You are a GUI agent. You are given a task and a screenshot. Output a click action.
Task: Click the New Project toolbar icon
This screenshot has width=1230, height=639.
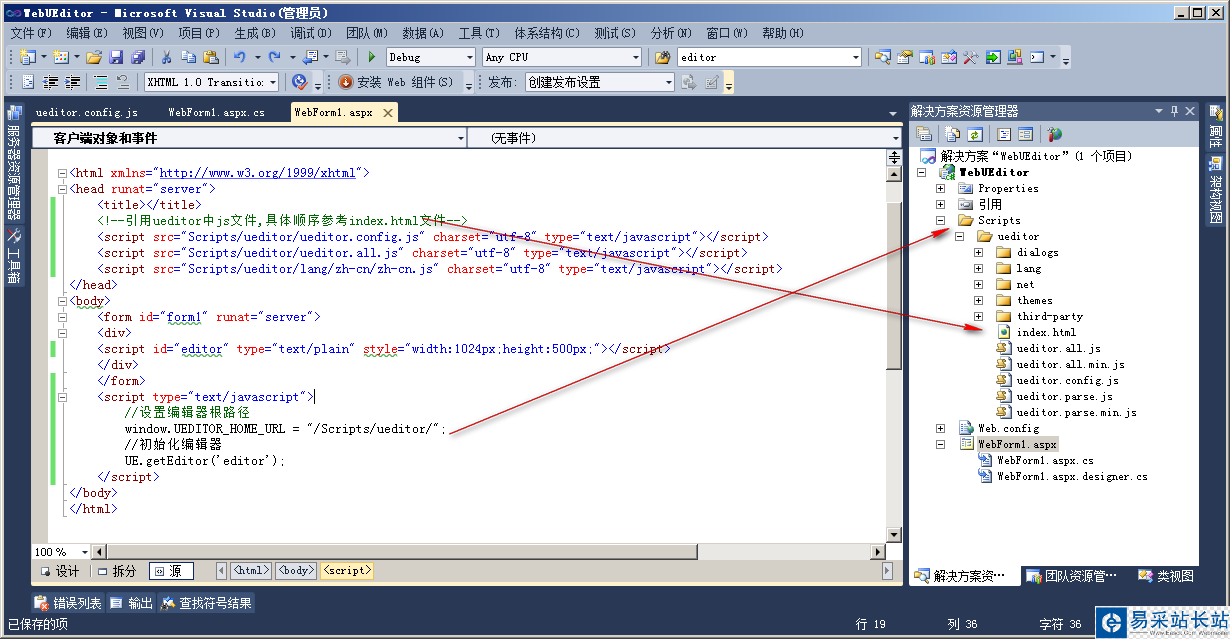pyautogui.click(x=26, y=57)
